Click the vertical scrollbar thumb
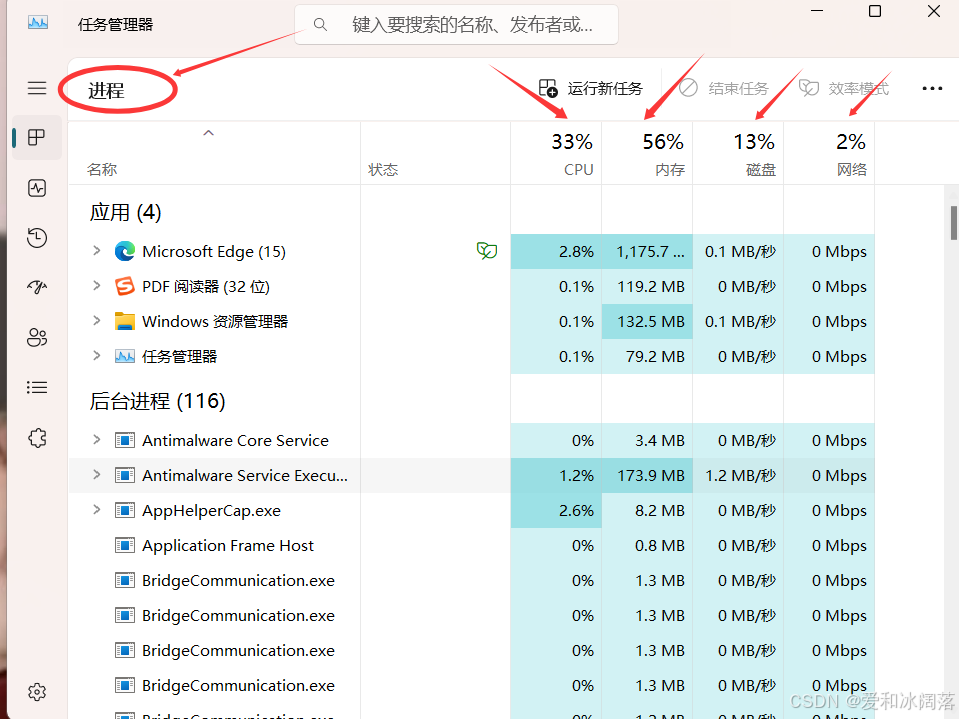 (953, 223)
